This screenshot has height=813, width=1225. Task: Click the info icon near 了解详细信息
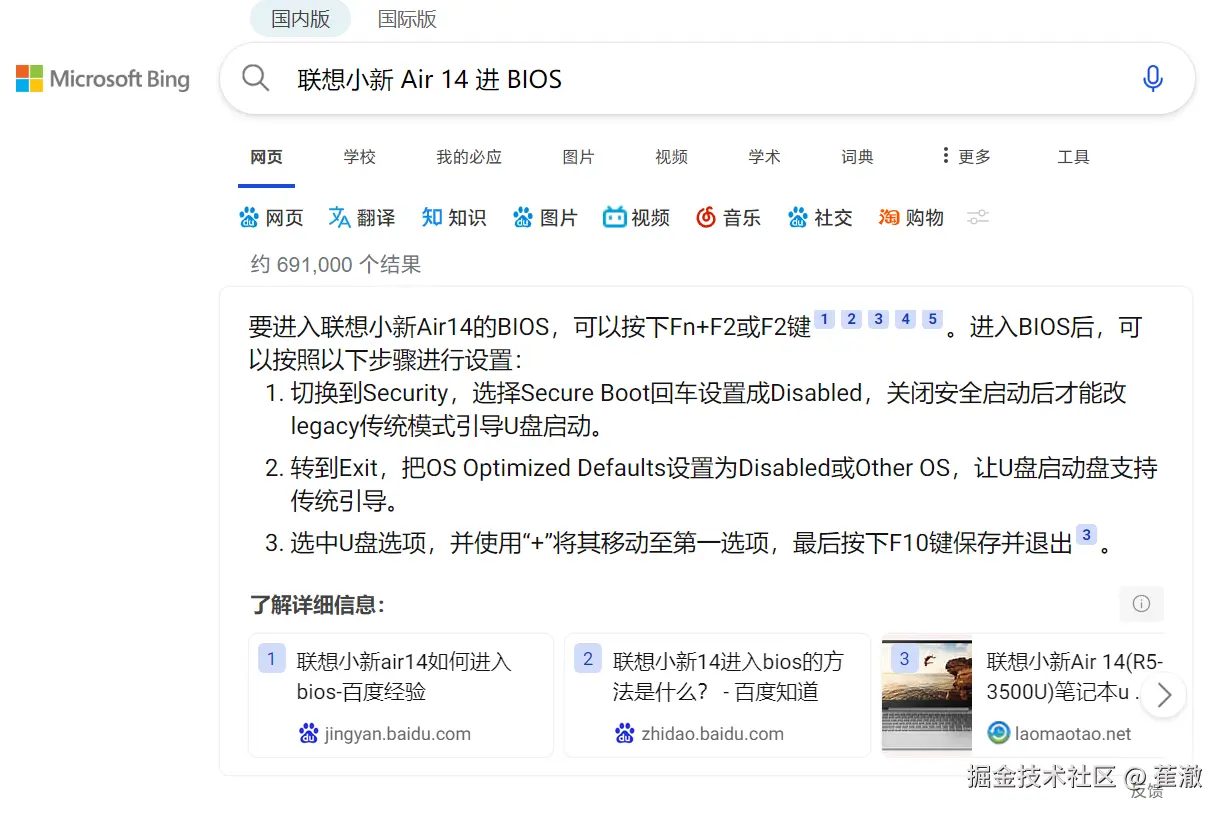(x=1141, y=604)
